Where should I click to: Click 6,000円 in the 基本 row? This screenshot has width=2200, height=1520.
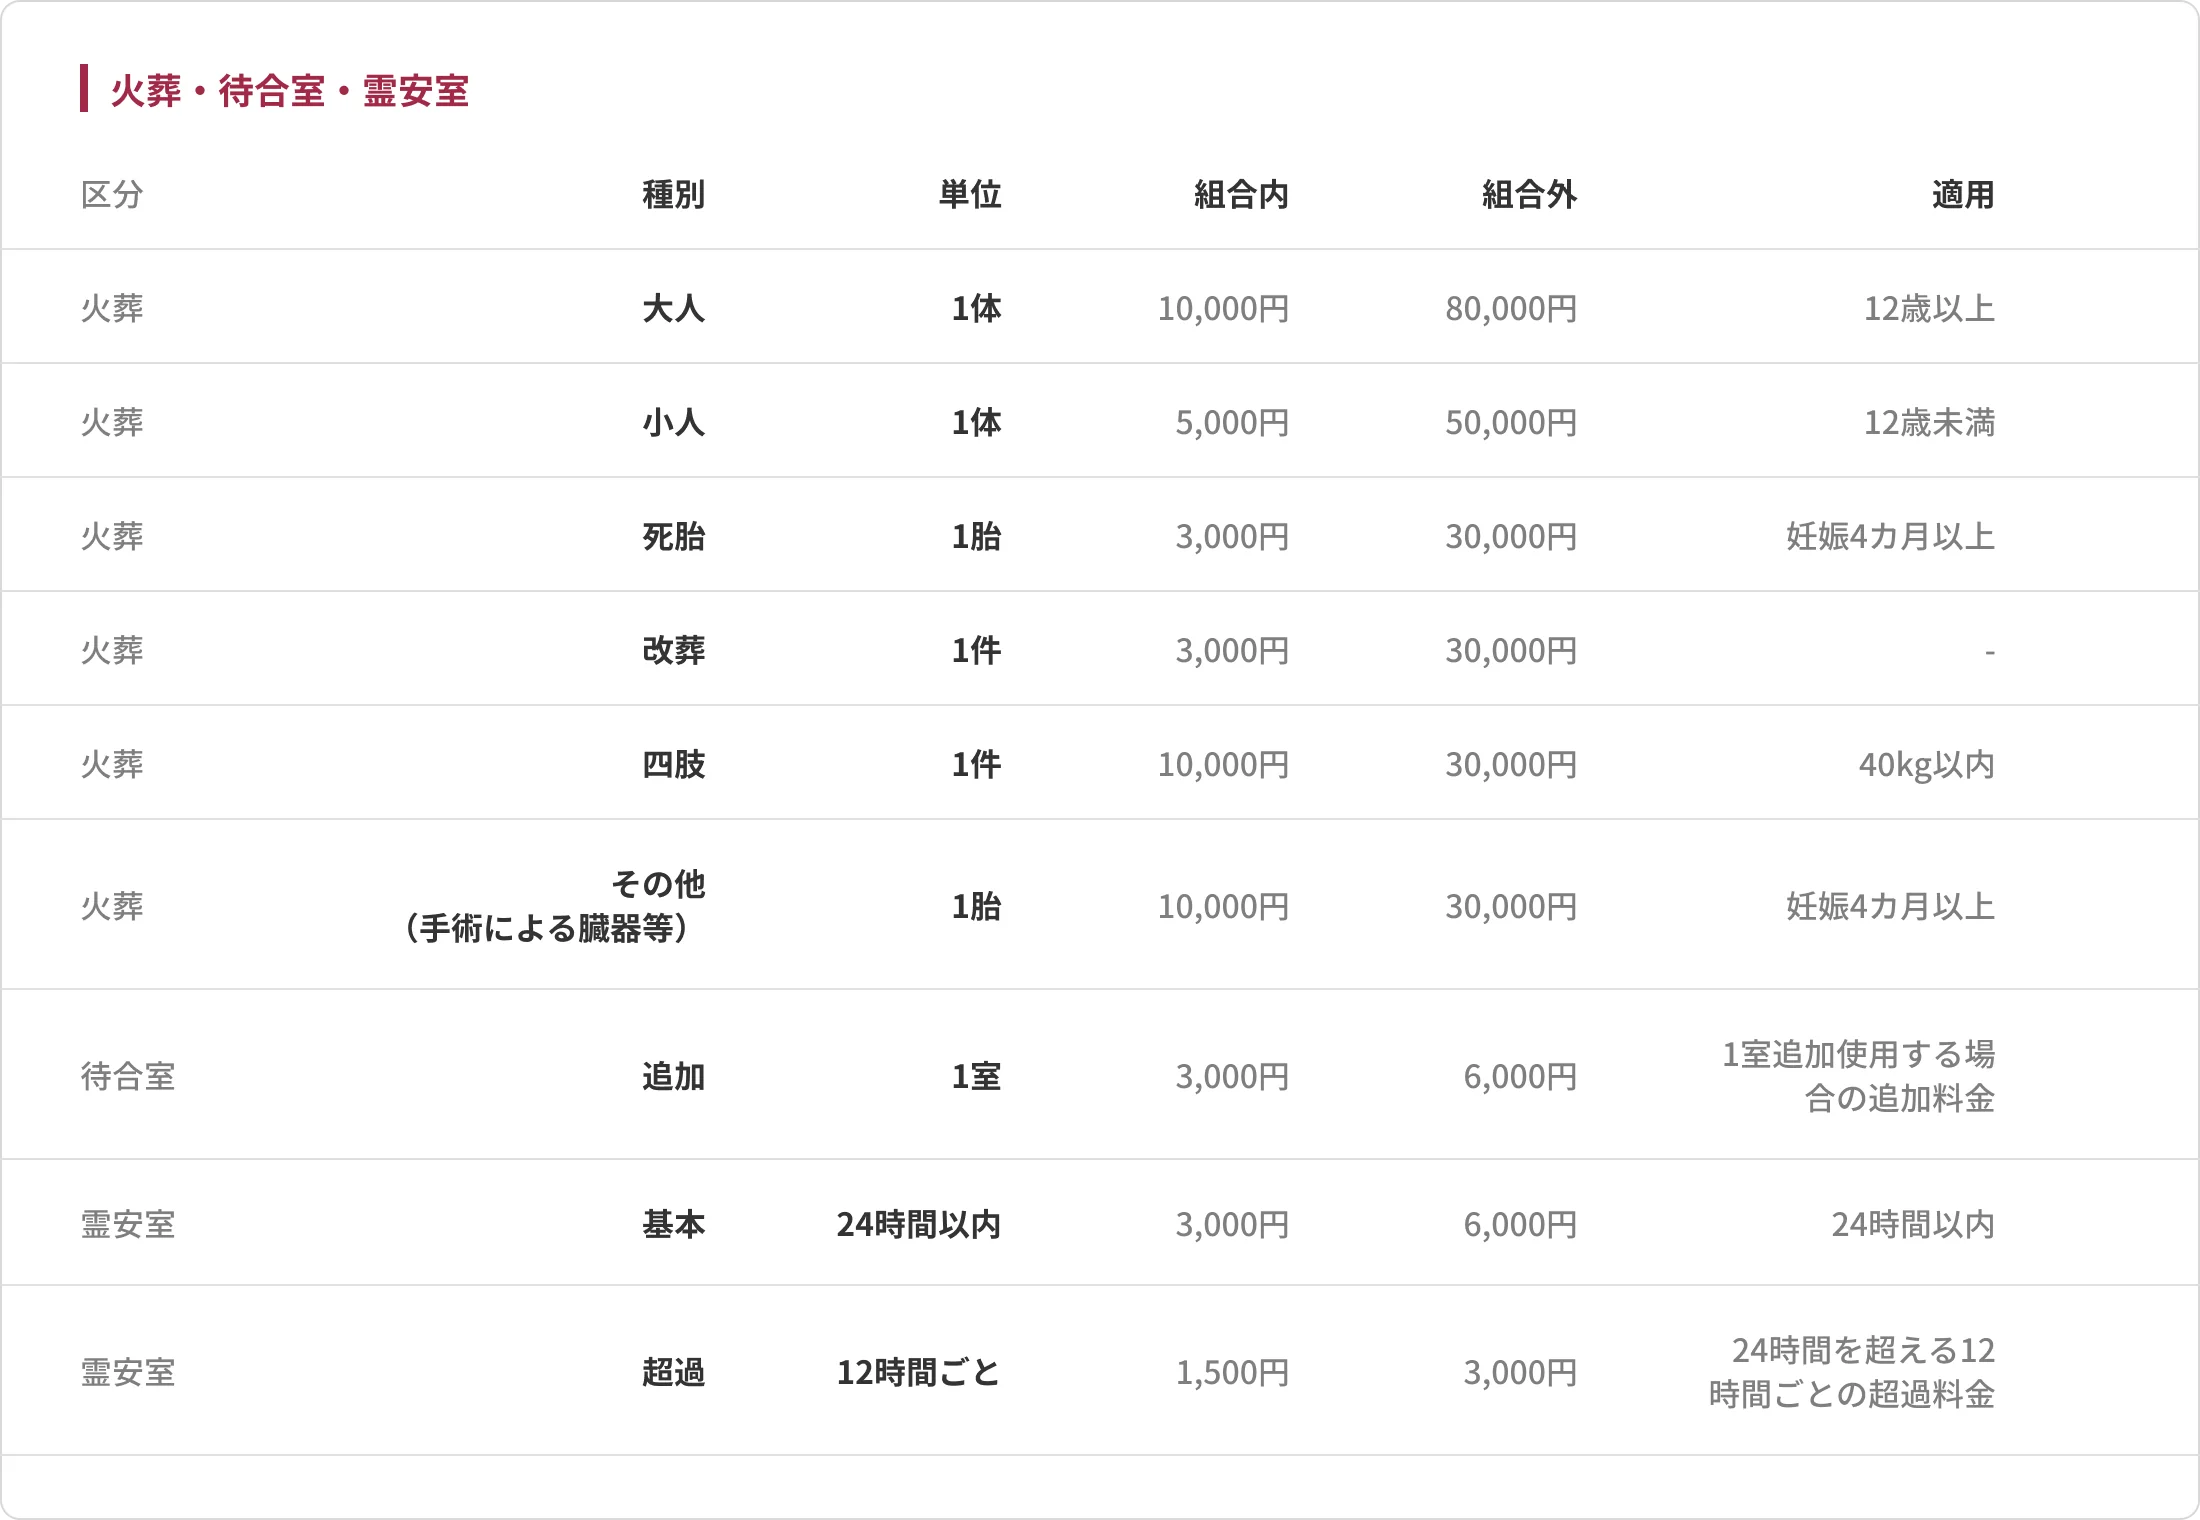[1521, 1224]
